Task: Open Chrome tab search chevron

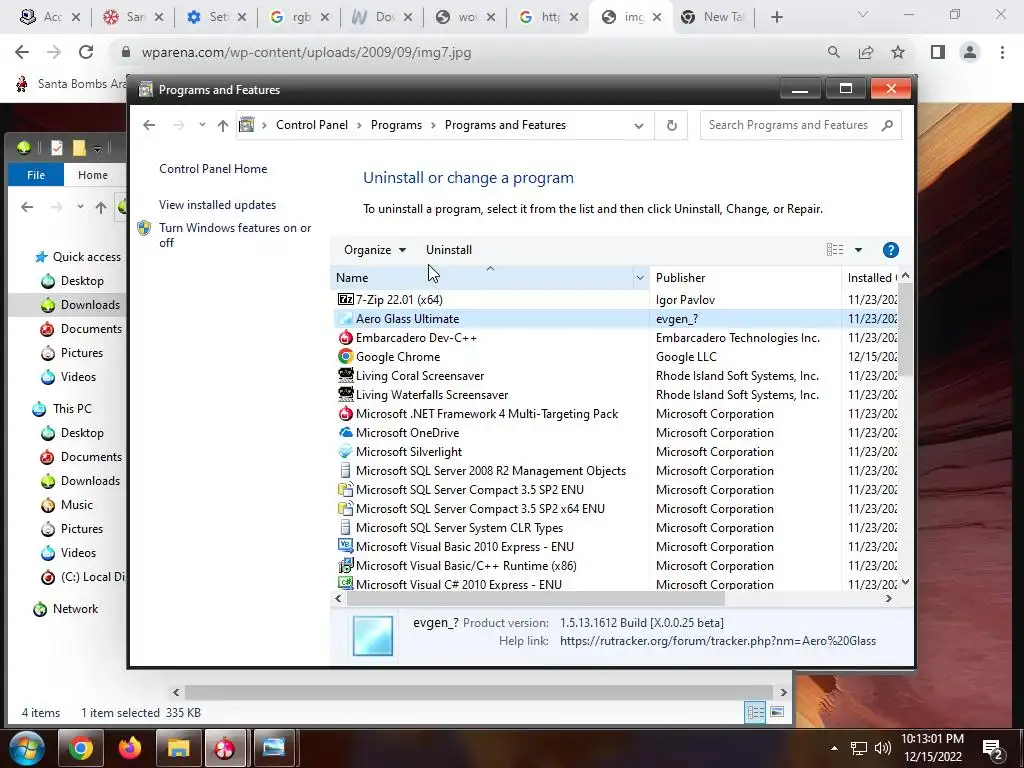Action: tap(863, 14)
